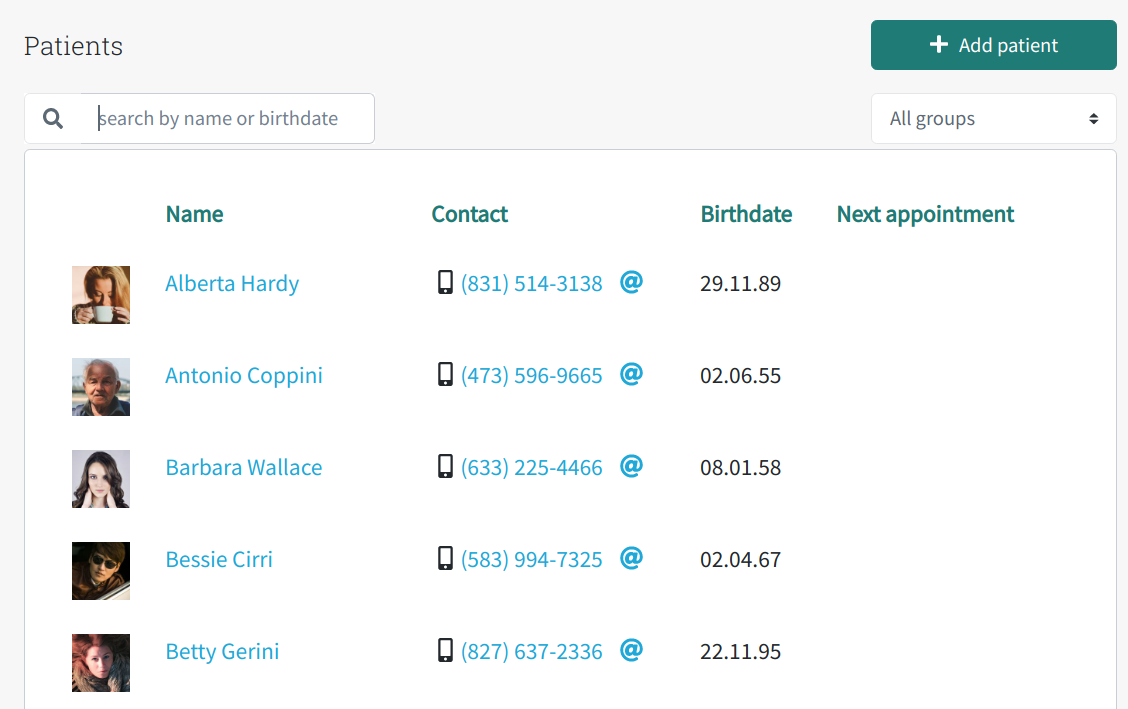Click birthdate 08.01.58
Screen dimensions: 1128x709
pyautogui.click(x=740, y=467)
